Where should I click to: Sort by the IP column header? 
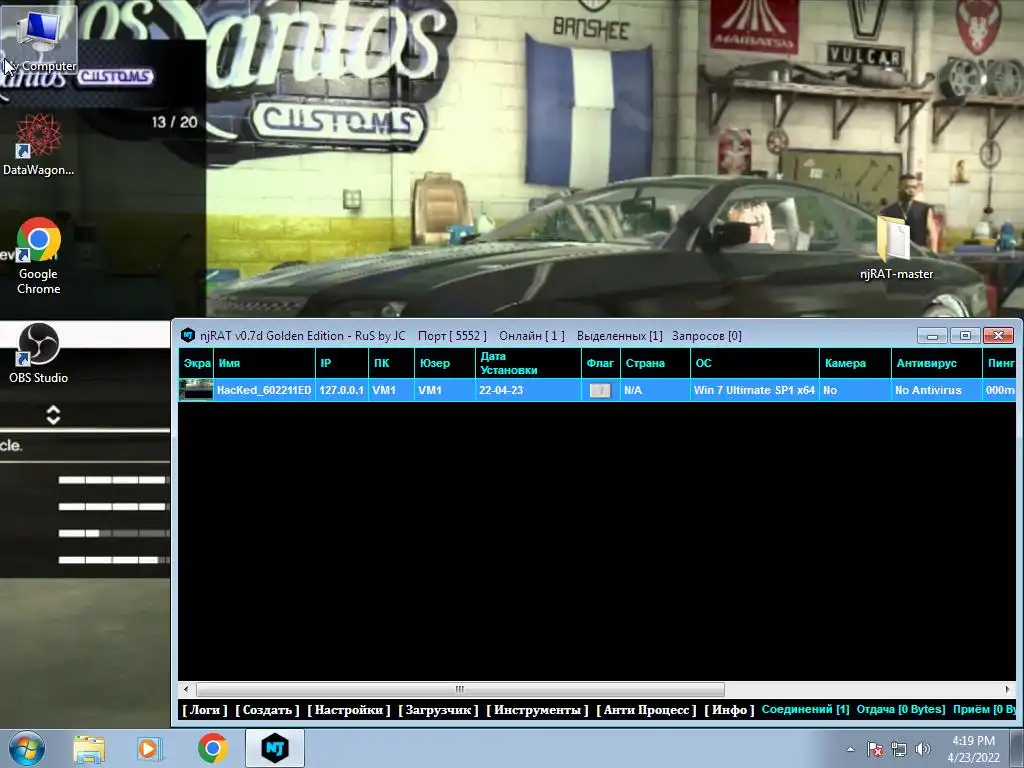[342, 363]
